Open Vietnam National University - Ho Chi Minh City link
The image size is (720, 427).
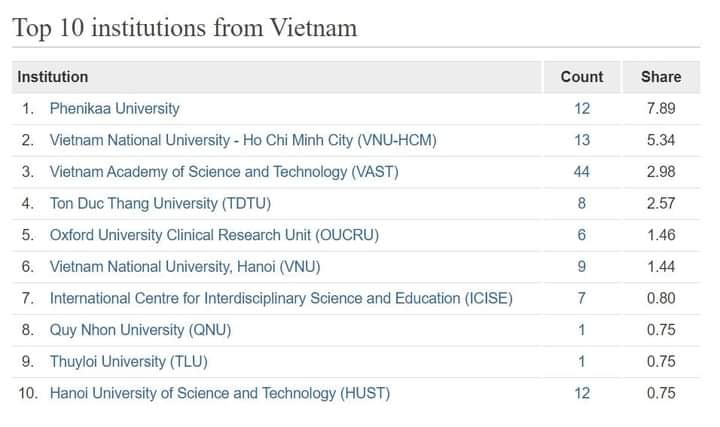[x=243, y=140]
